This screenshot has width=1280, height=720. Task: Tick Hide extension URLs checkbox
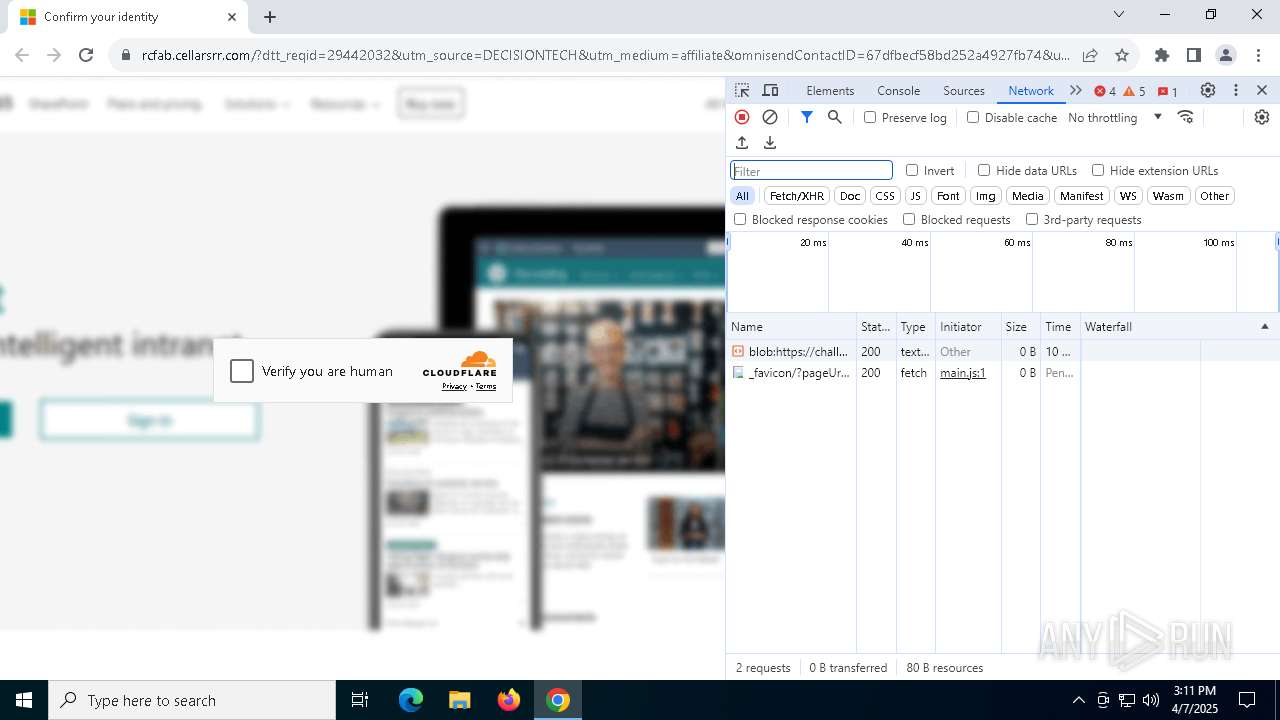pyautogui.click(x=1098, y=170)
